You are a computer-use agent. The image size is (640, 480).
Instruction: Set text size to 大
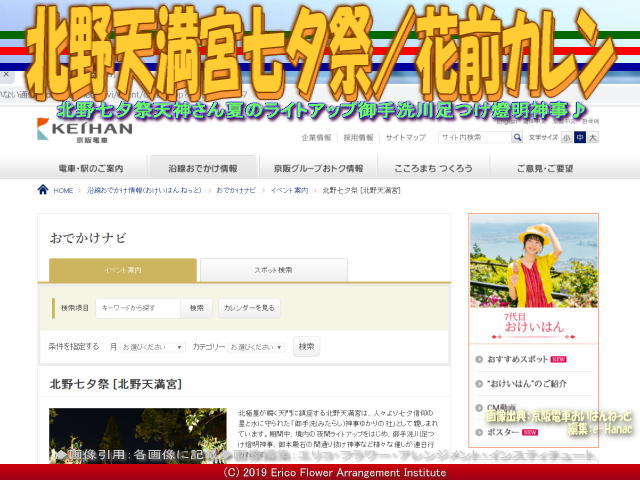click(593, 138)
